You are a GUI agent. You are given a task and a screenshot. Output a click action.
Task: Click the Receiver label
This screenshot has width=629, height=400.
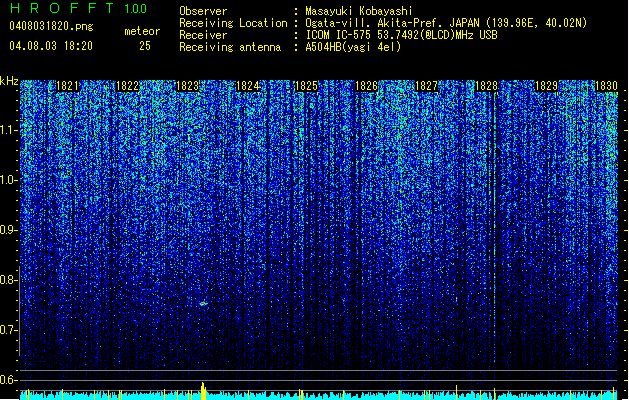click(x=203, y=35)
